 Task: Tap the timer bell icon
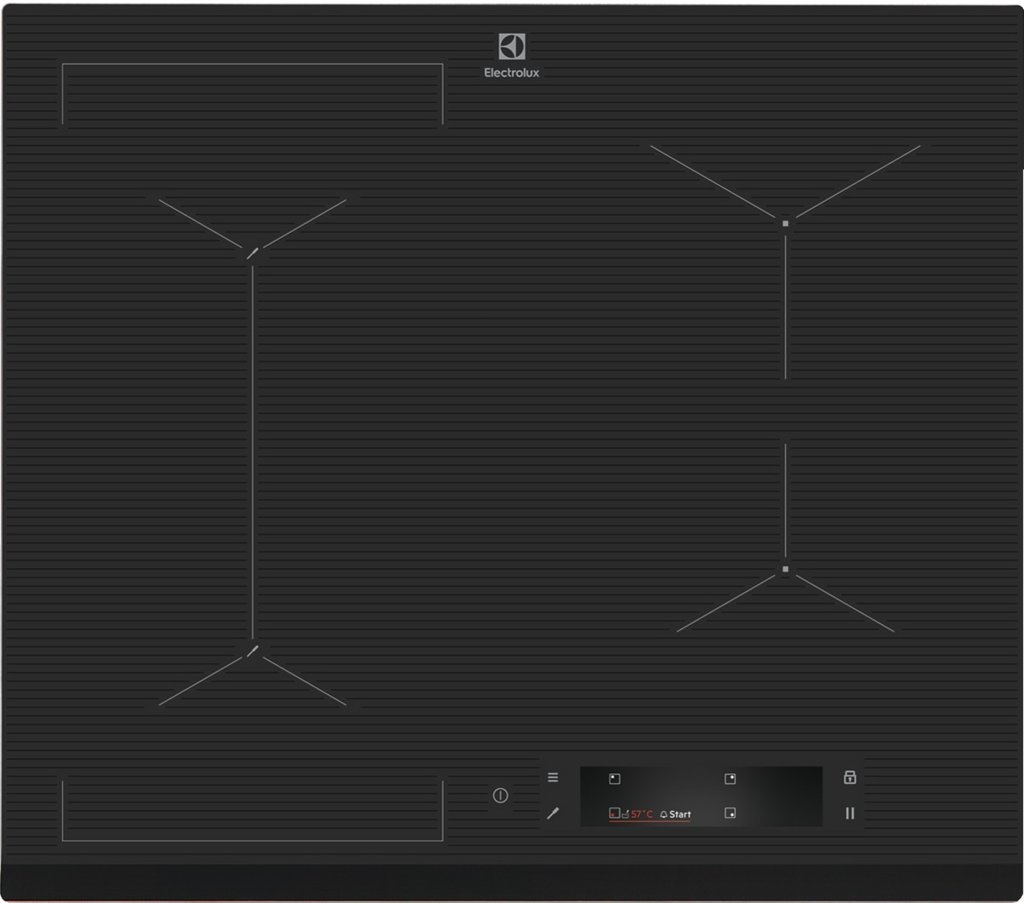(663, 814)
